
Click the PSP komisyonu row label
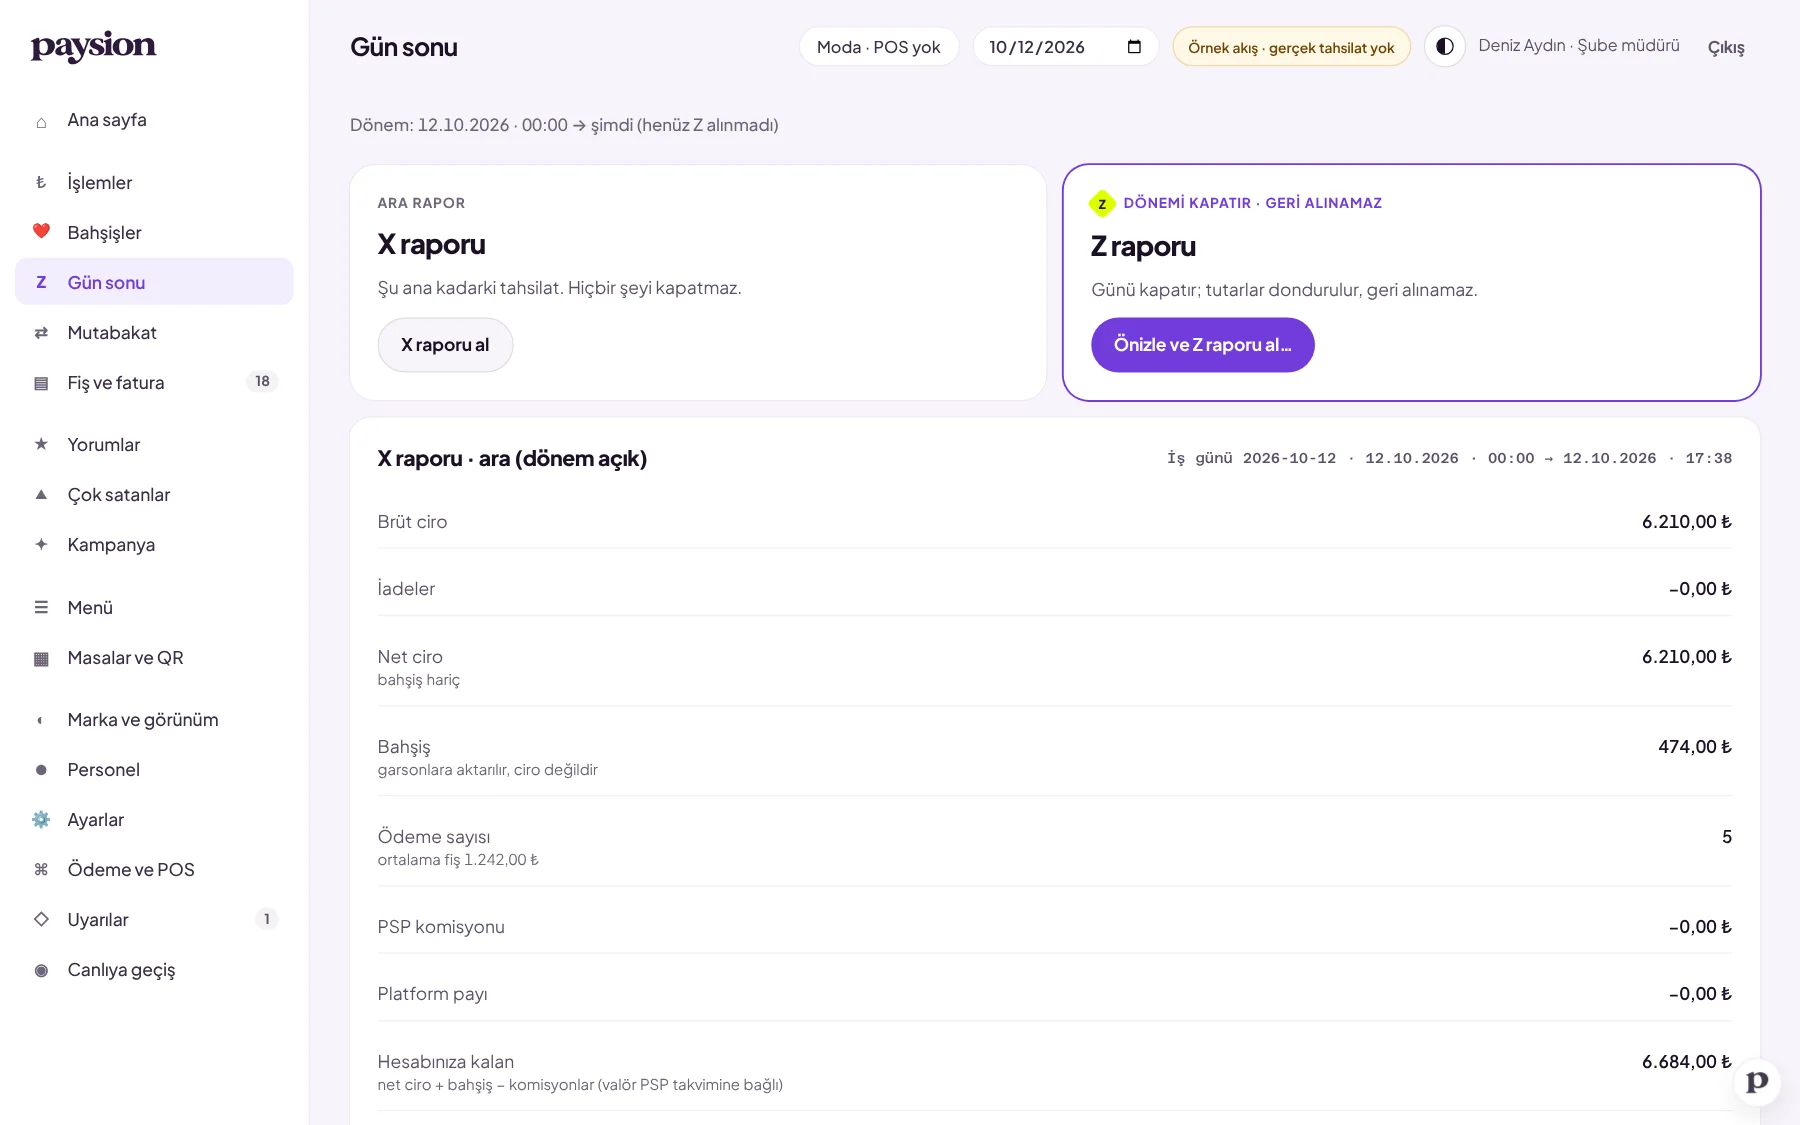[441, 926]
